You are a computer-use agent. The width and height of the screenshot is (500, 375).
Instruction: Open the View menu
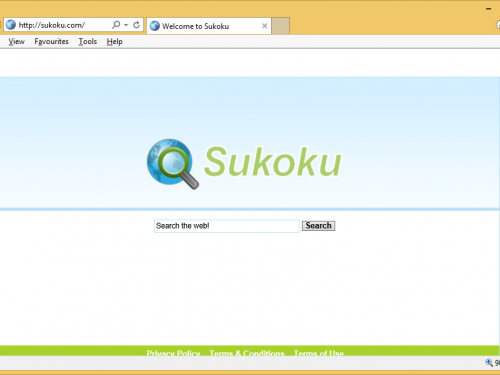tap(16, 42)
